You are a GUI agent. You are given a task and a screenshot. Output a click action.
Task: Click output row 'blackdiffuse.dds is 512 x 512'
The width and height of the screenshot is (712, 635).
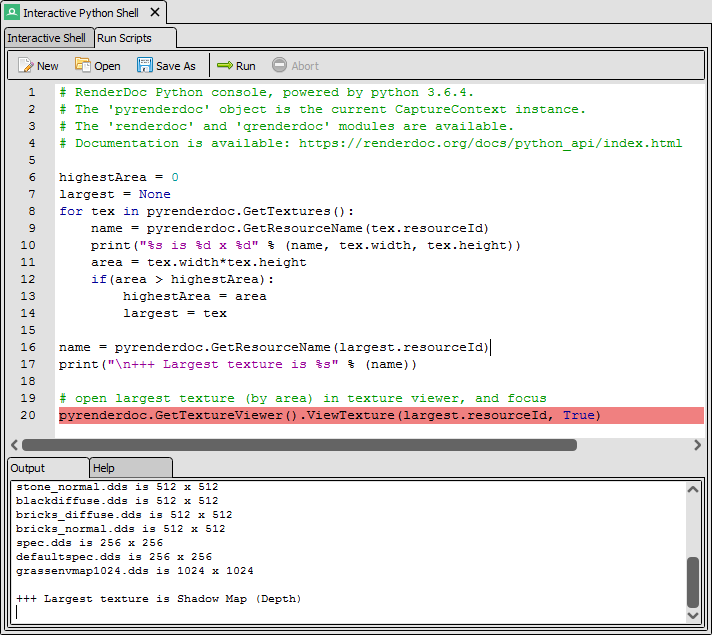point(117,501)
